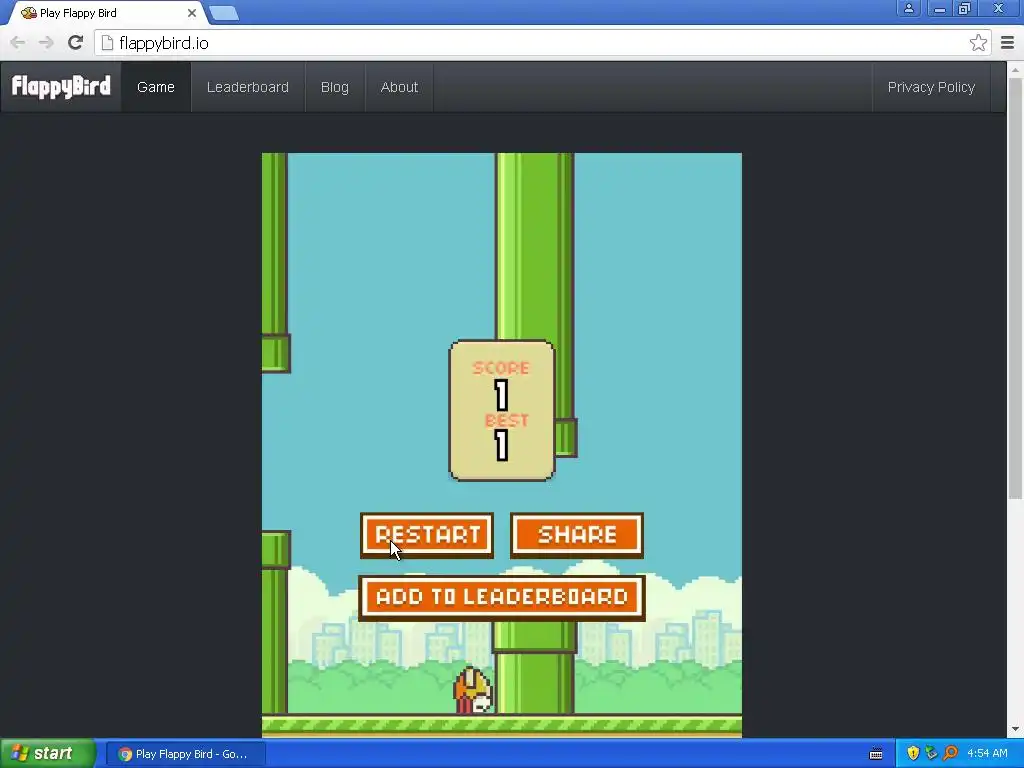Click the page icon in address bar
Image resolution: width=1024 pixels, height=768 pixels.
pos(107,43)
